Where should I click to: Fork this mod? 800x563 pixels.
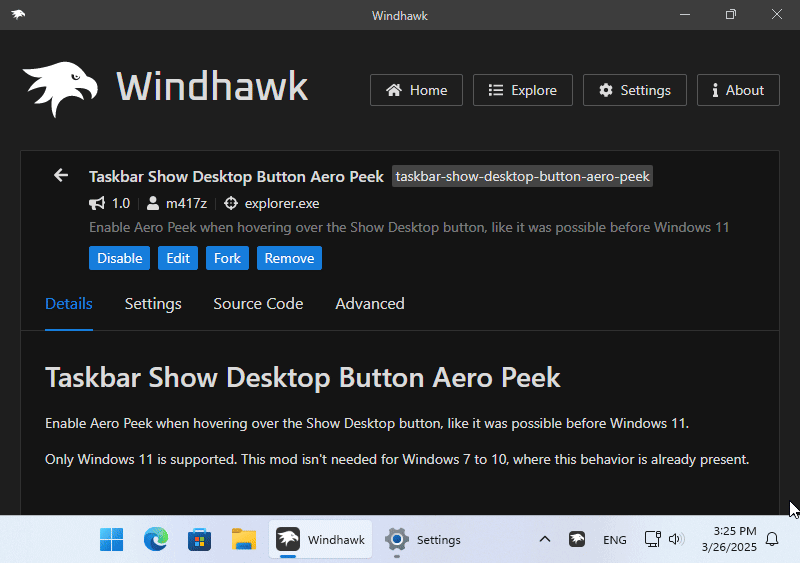pyautogui.click(x=227, y=258)
